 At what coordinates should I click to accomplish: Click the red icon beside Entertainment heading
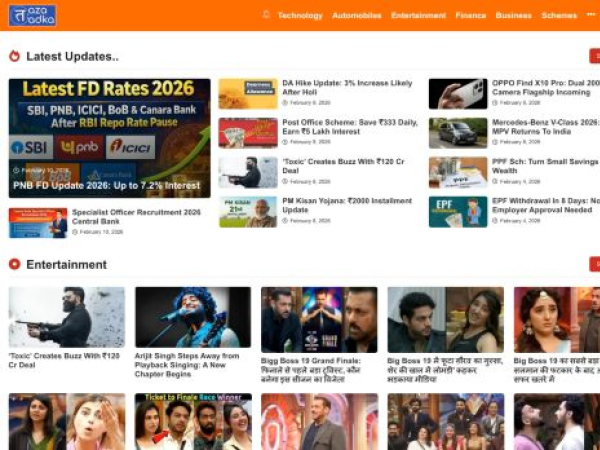tap(15, 264)
